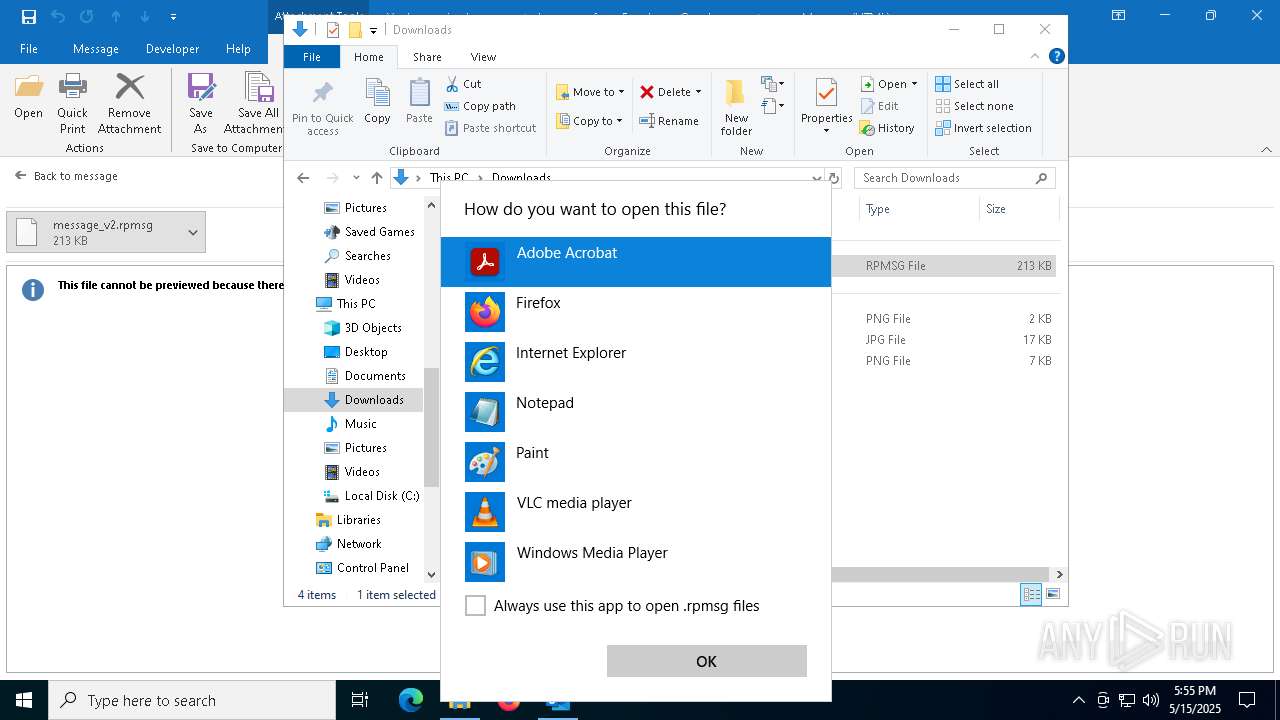Choose Windows Media Player option
This screenshot has height=720, width=1280.
pos(635,562)
